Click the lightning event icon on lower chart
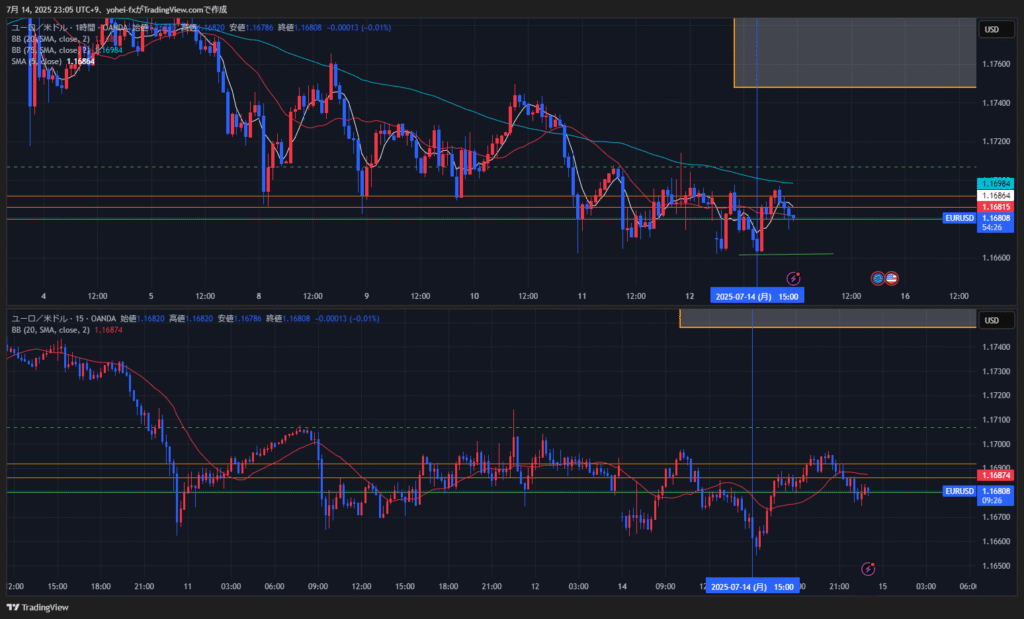The image size is (1024, 619). (868, 569)
